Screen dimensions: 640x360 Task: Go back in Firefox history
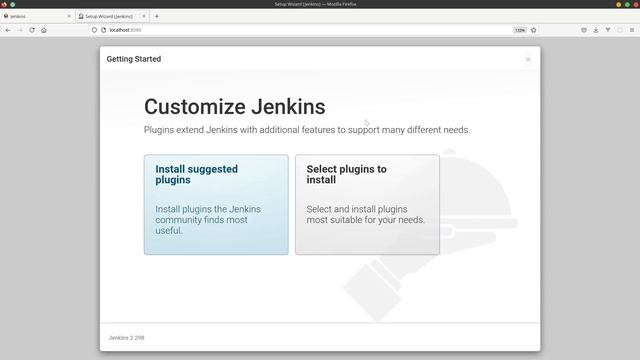[8, 30]
